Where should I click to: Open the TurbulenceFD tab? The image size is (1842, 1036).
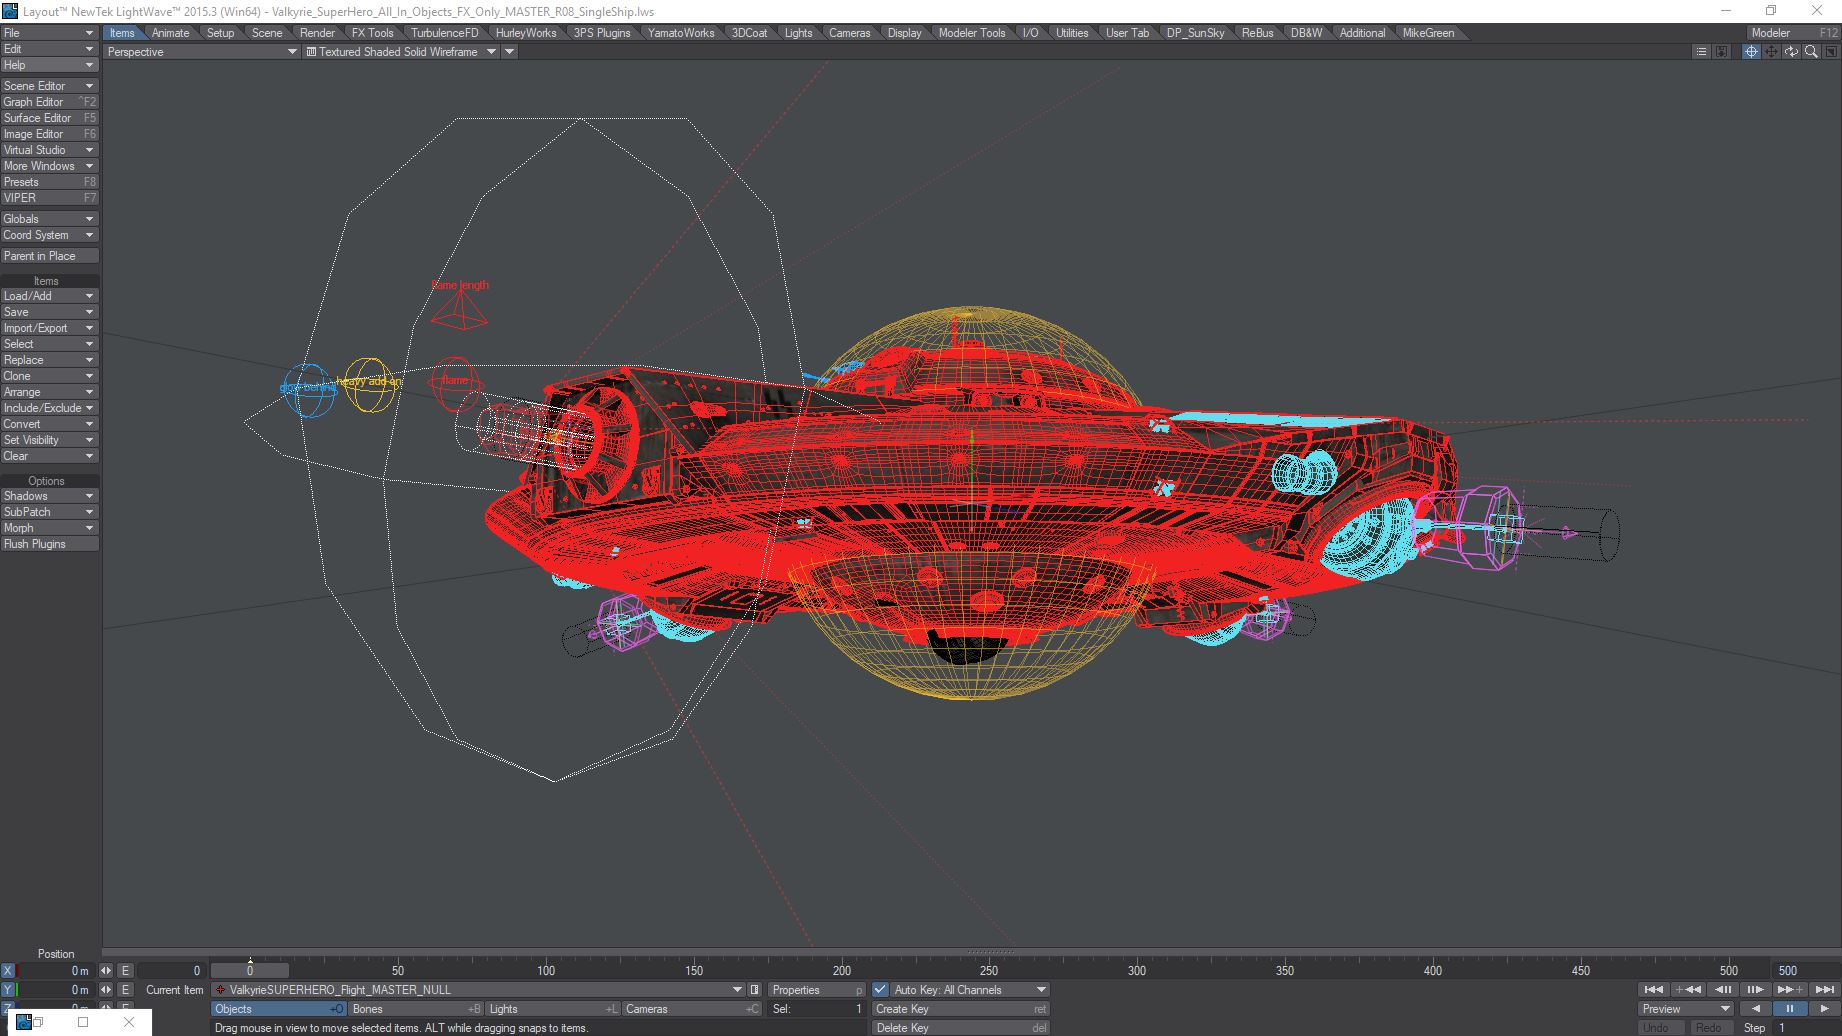[x=444, y=33]
